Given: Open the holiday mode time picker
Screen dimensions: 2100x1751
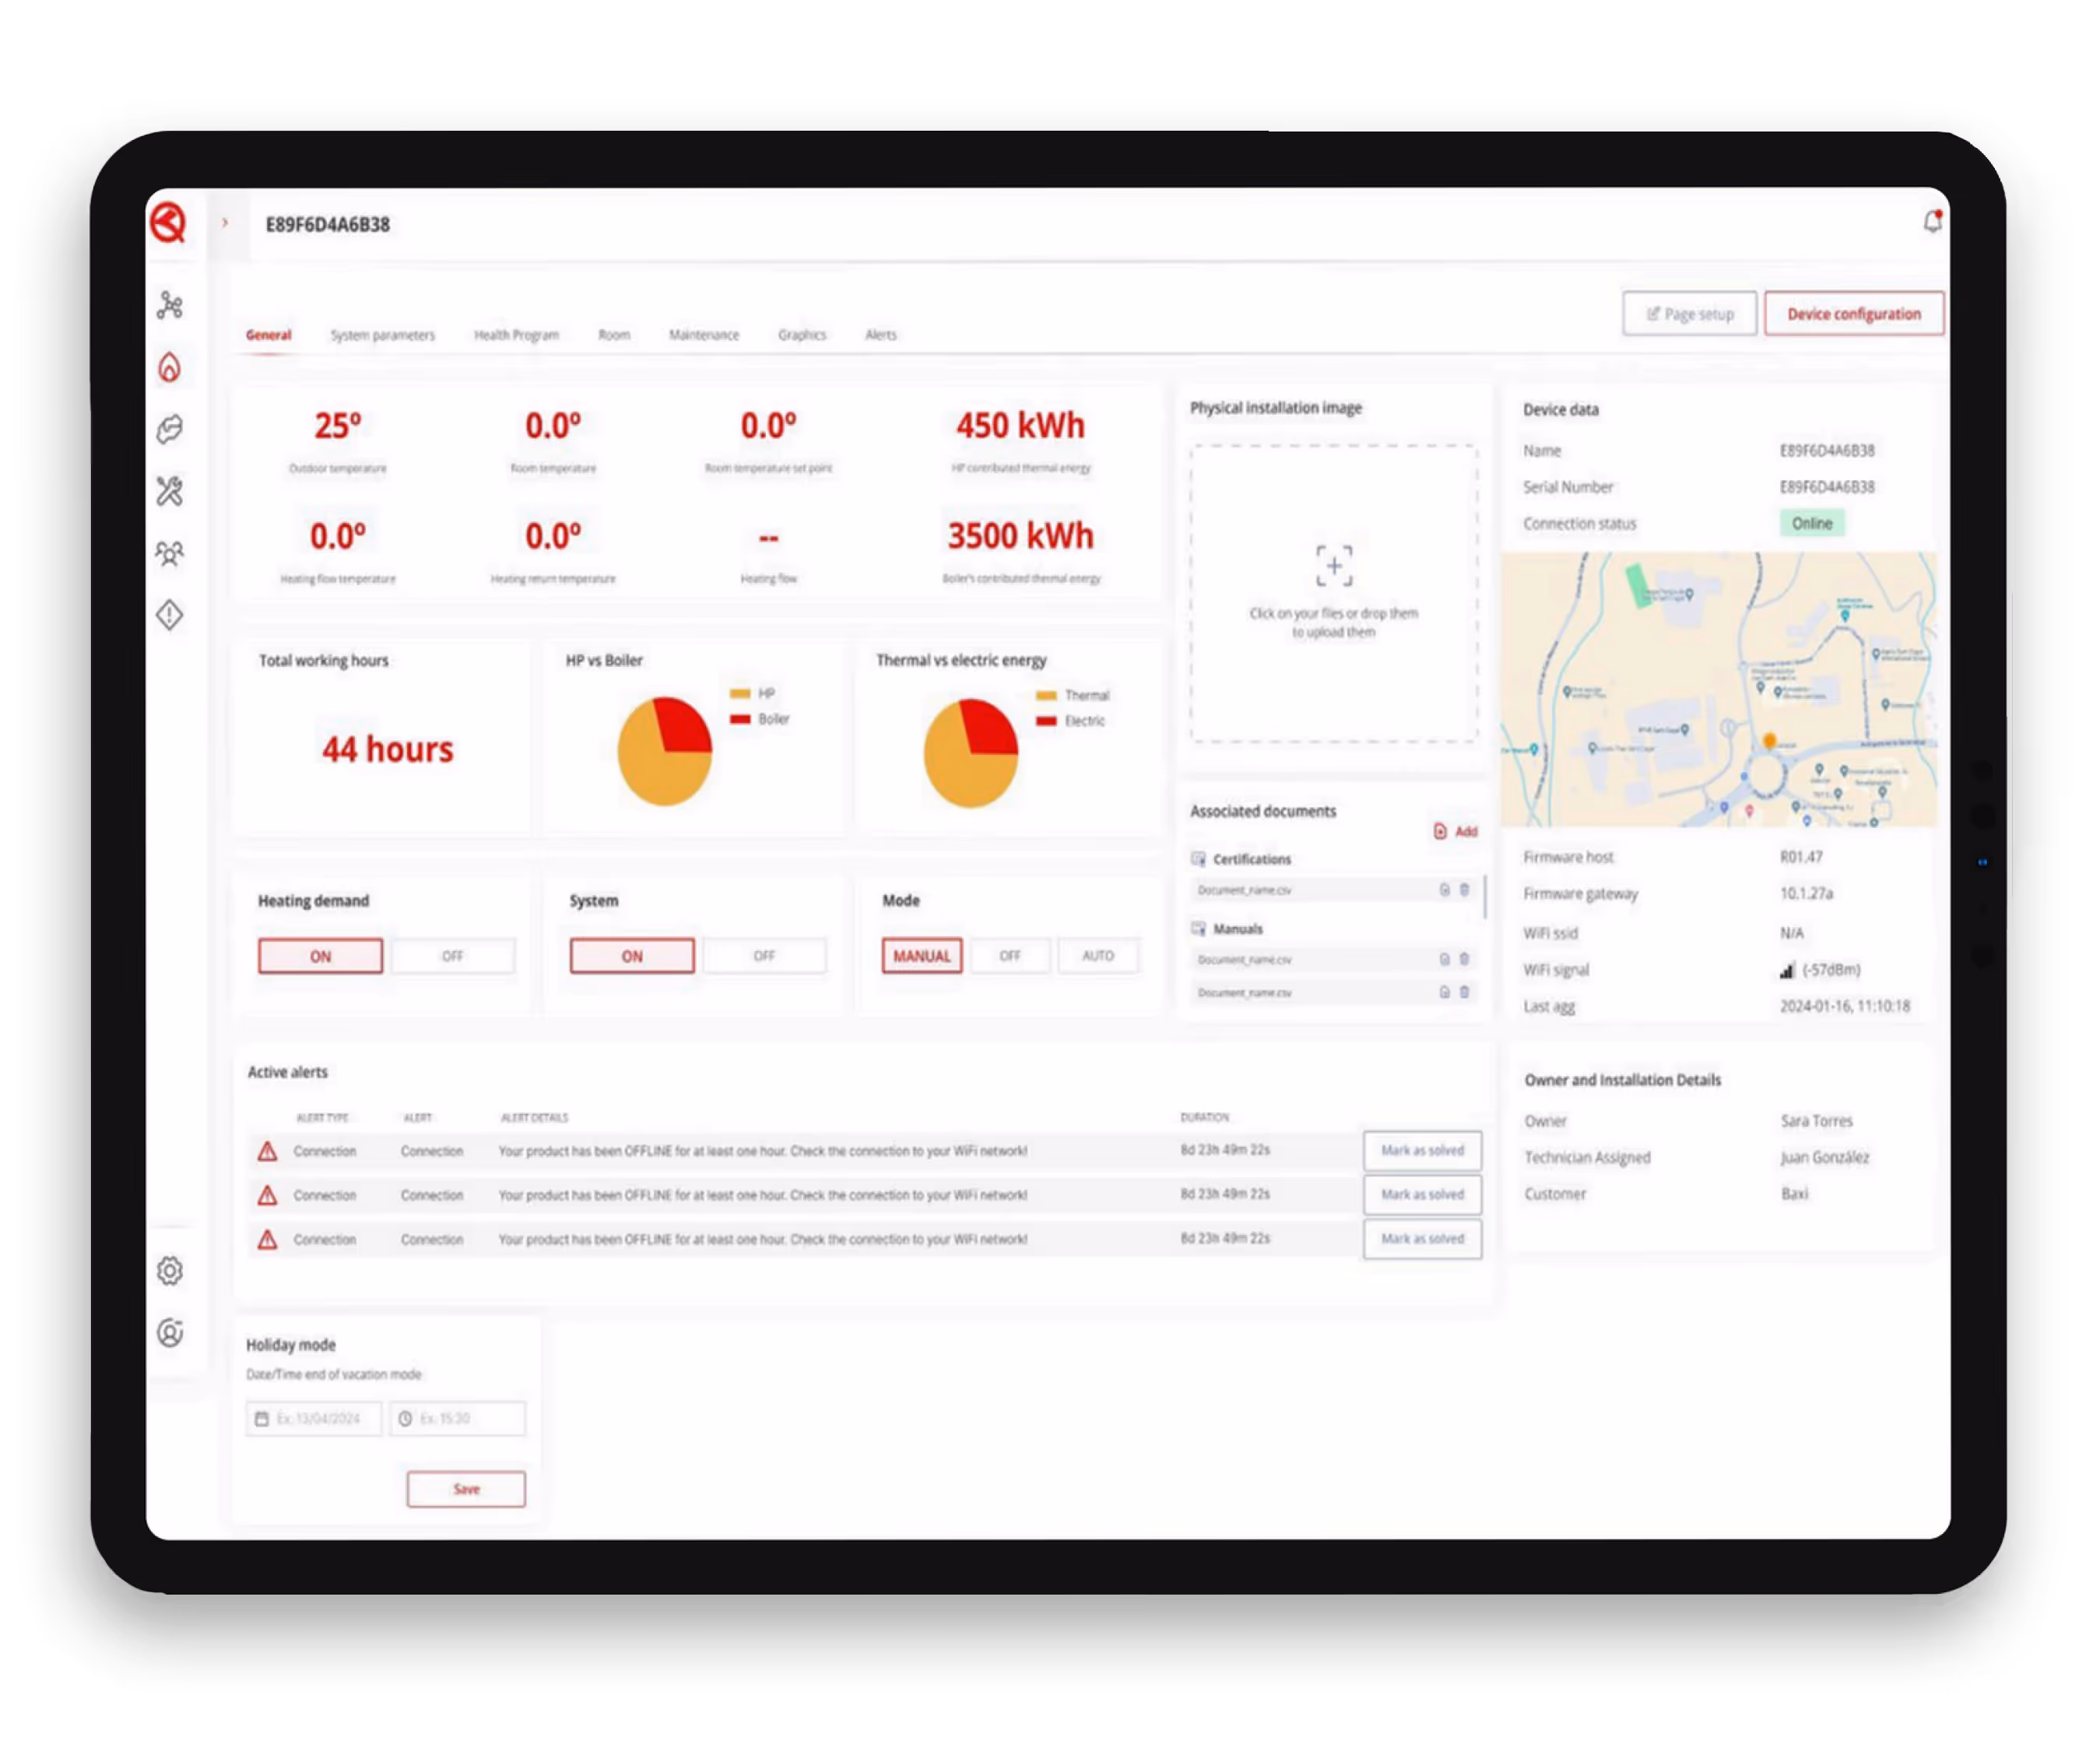Looking at the screenshot, I should coord(458,1419).
